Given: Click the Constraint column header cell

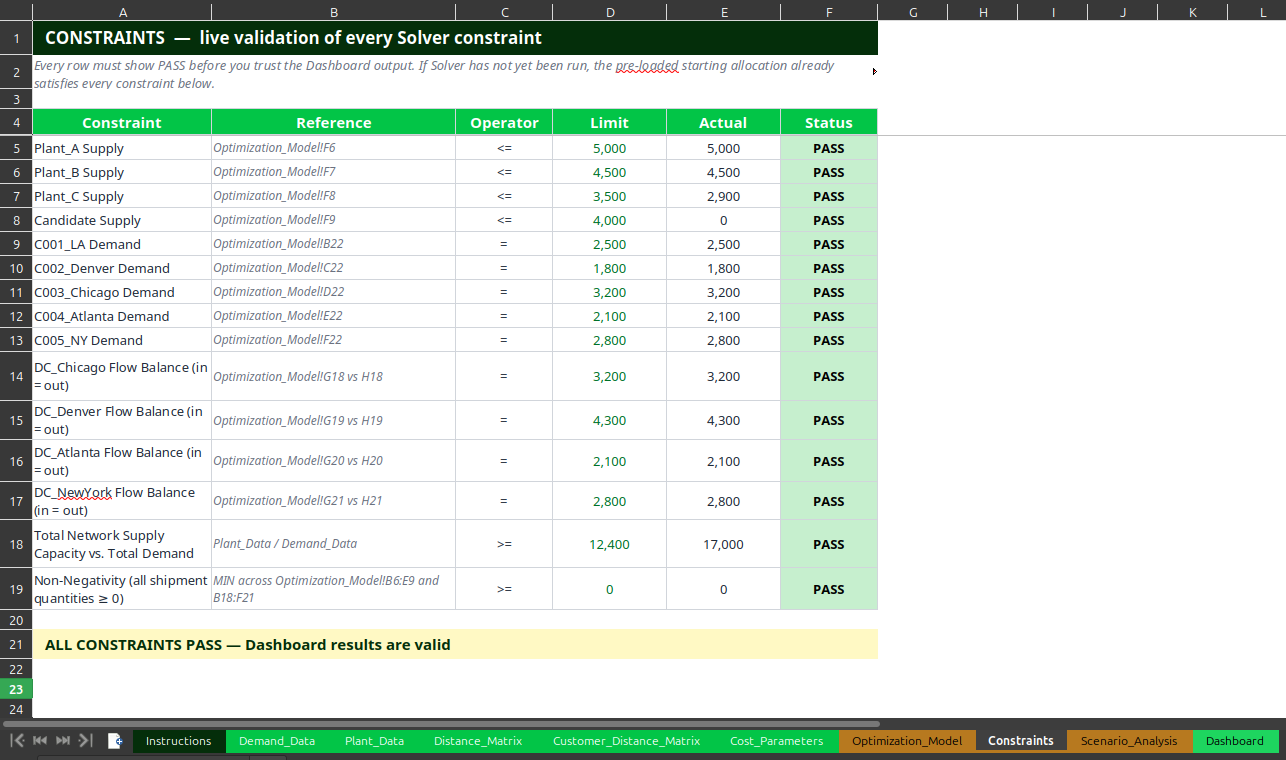Looking at the screenshot, I should click(x=122, y=123).
